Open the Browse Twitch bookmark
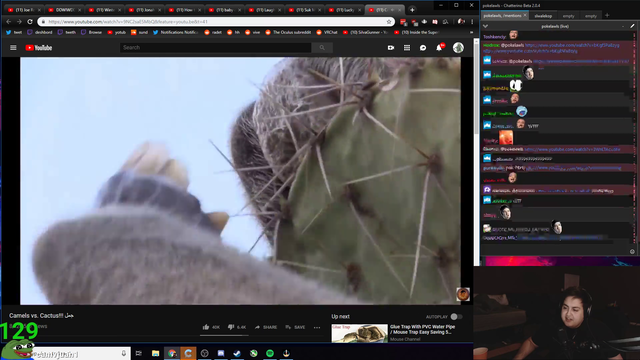 (91, 32)
